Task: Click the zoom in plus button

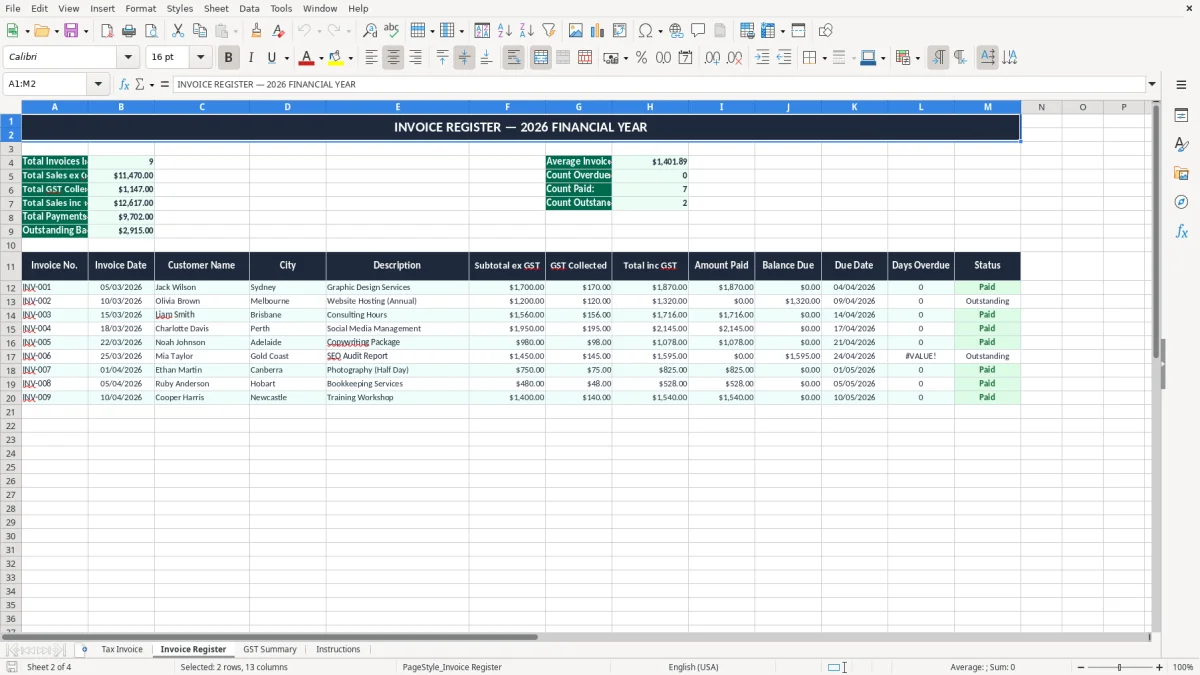Action: [x=1160, y=667]
